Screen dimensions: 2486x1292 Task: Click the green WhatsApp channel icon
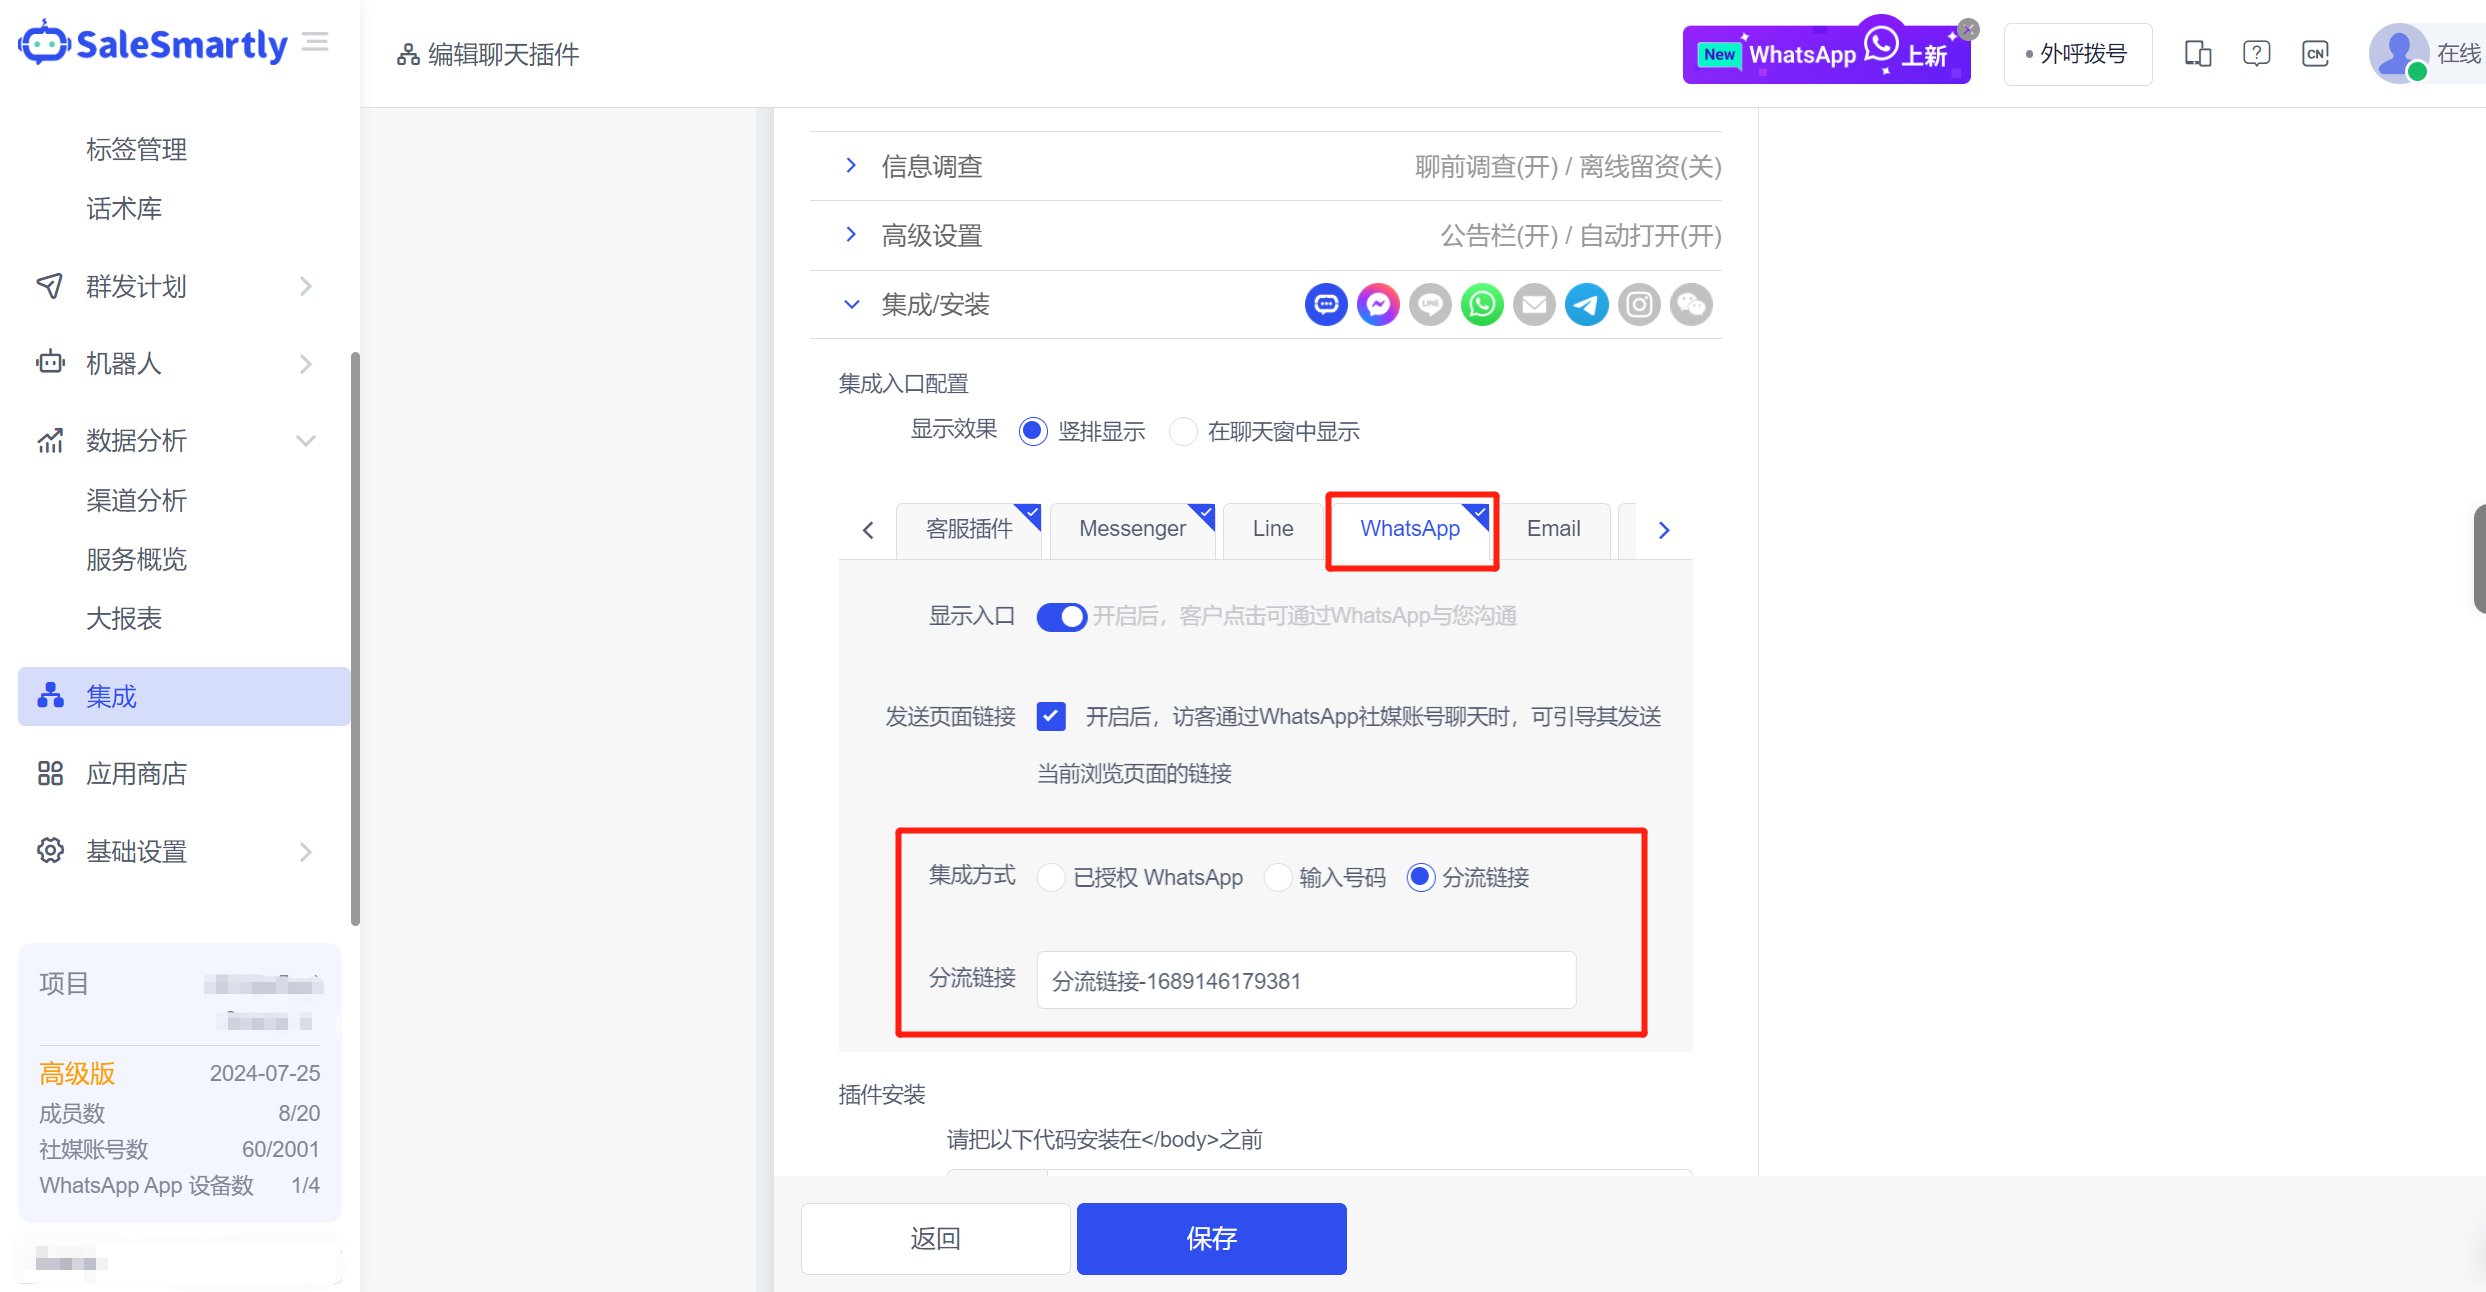click(x=1482, y=305)
